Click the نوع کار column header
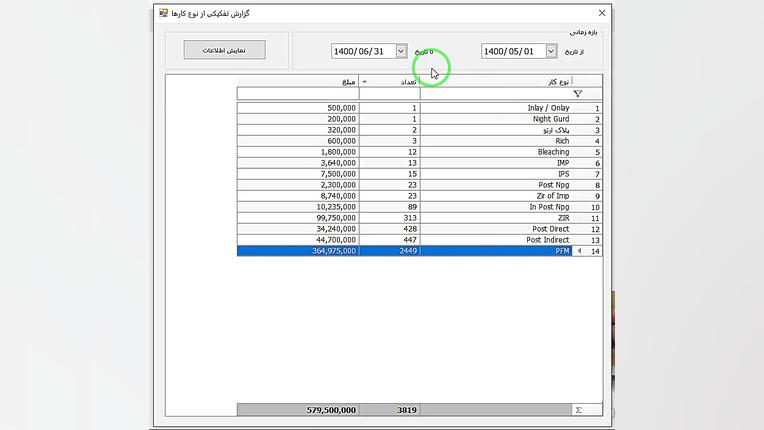 point(496,81)
